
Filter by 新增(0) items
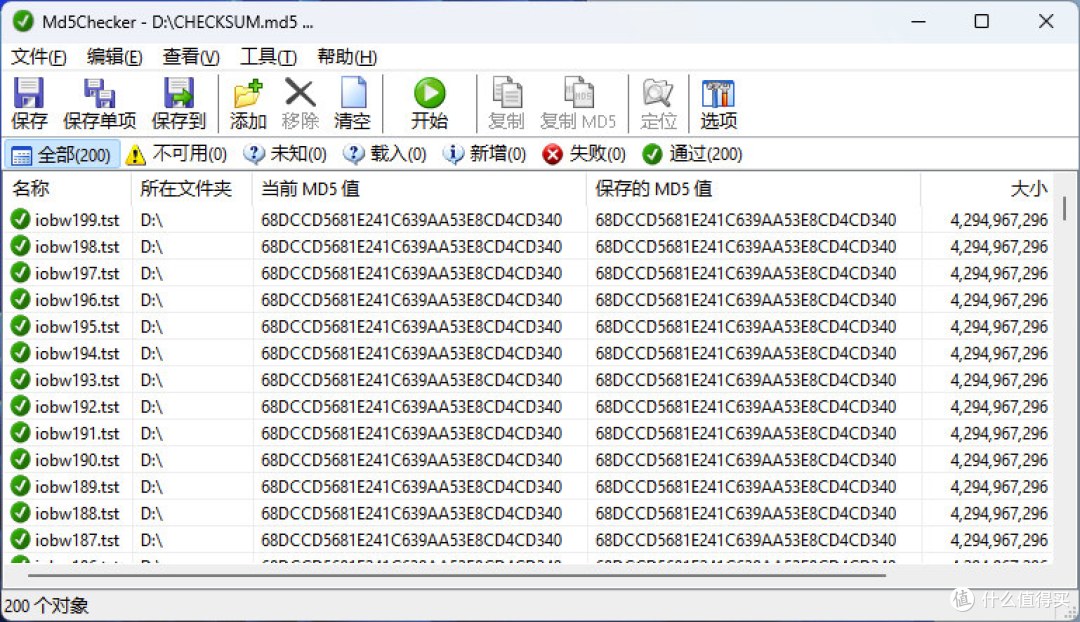click(x=484, y=154)
